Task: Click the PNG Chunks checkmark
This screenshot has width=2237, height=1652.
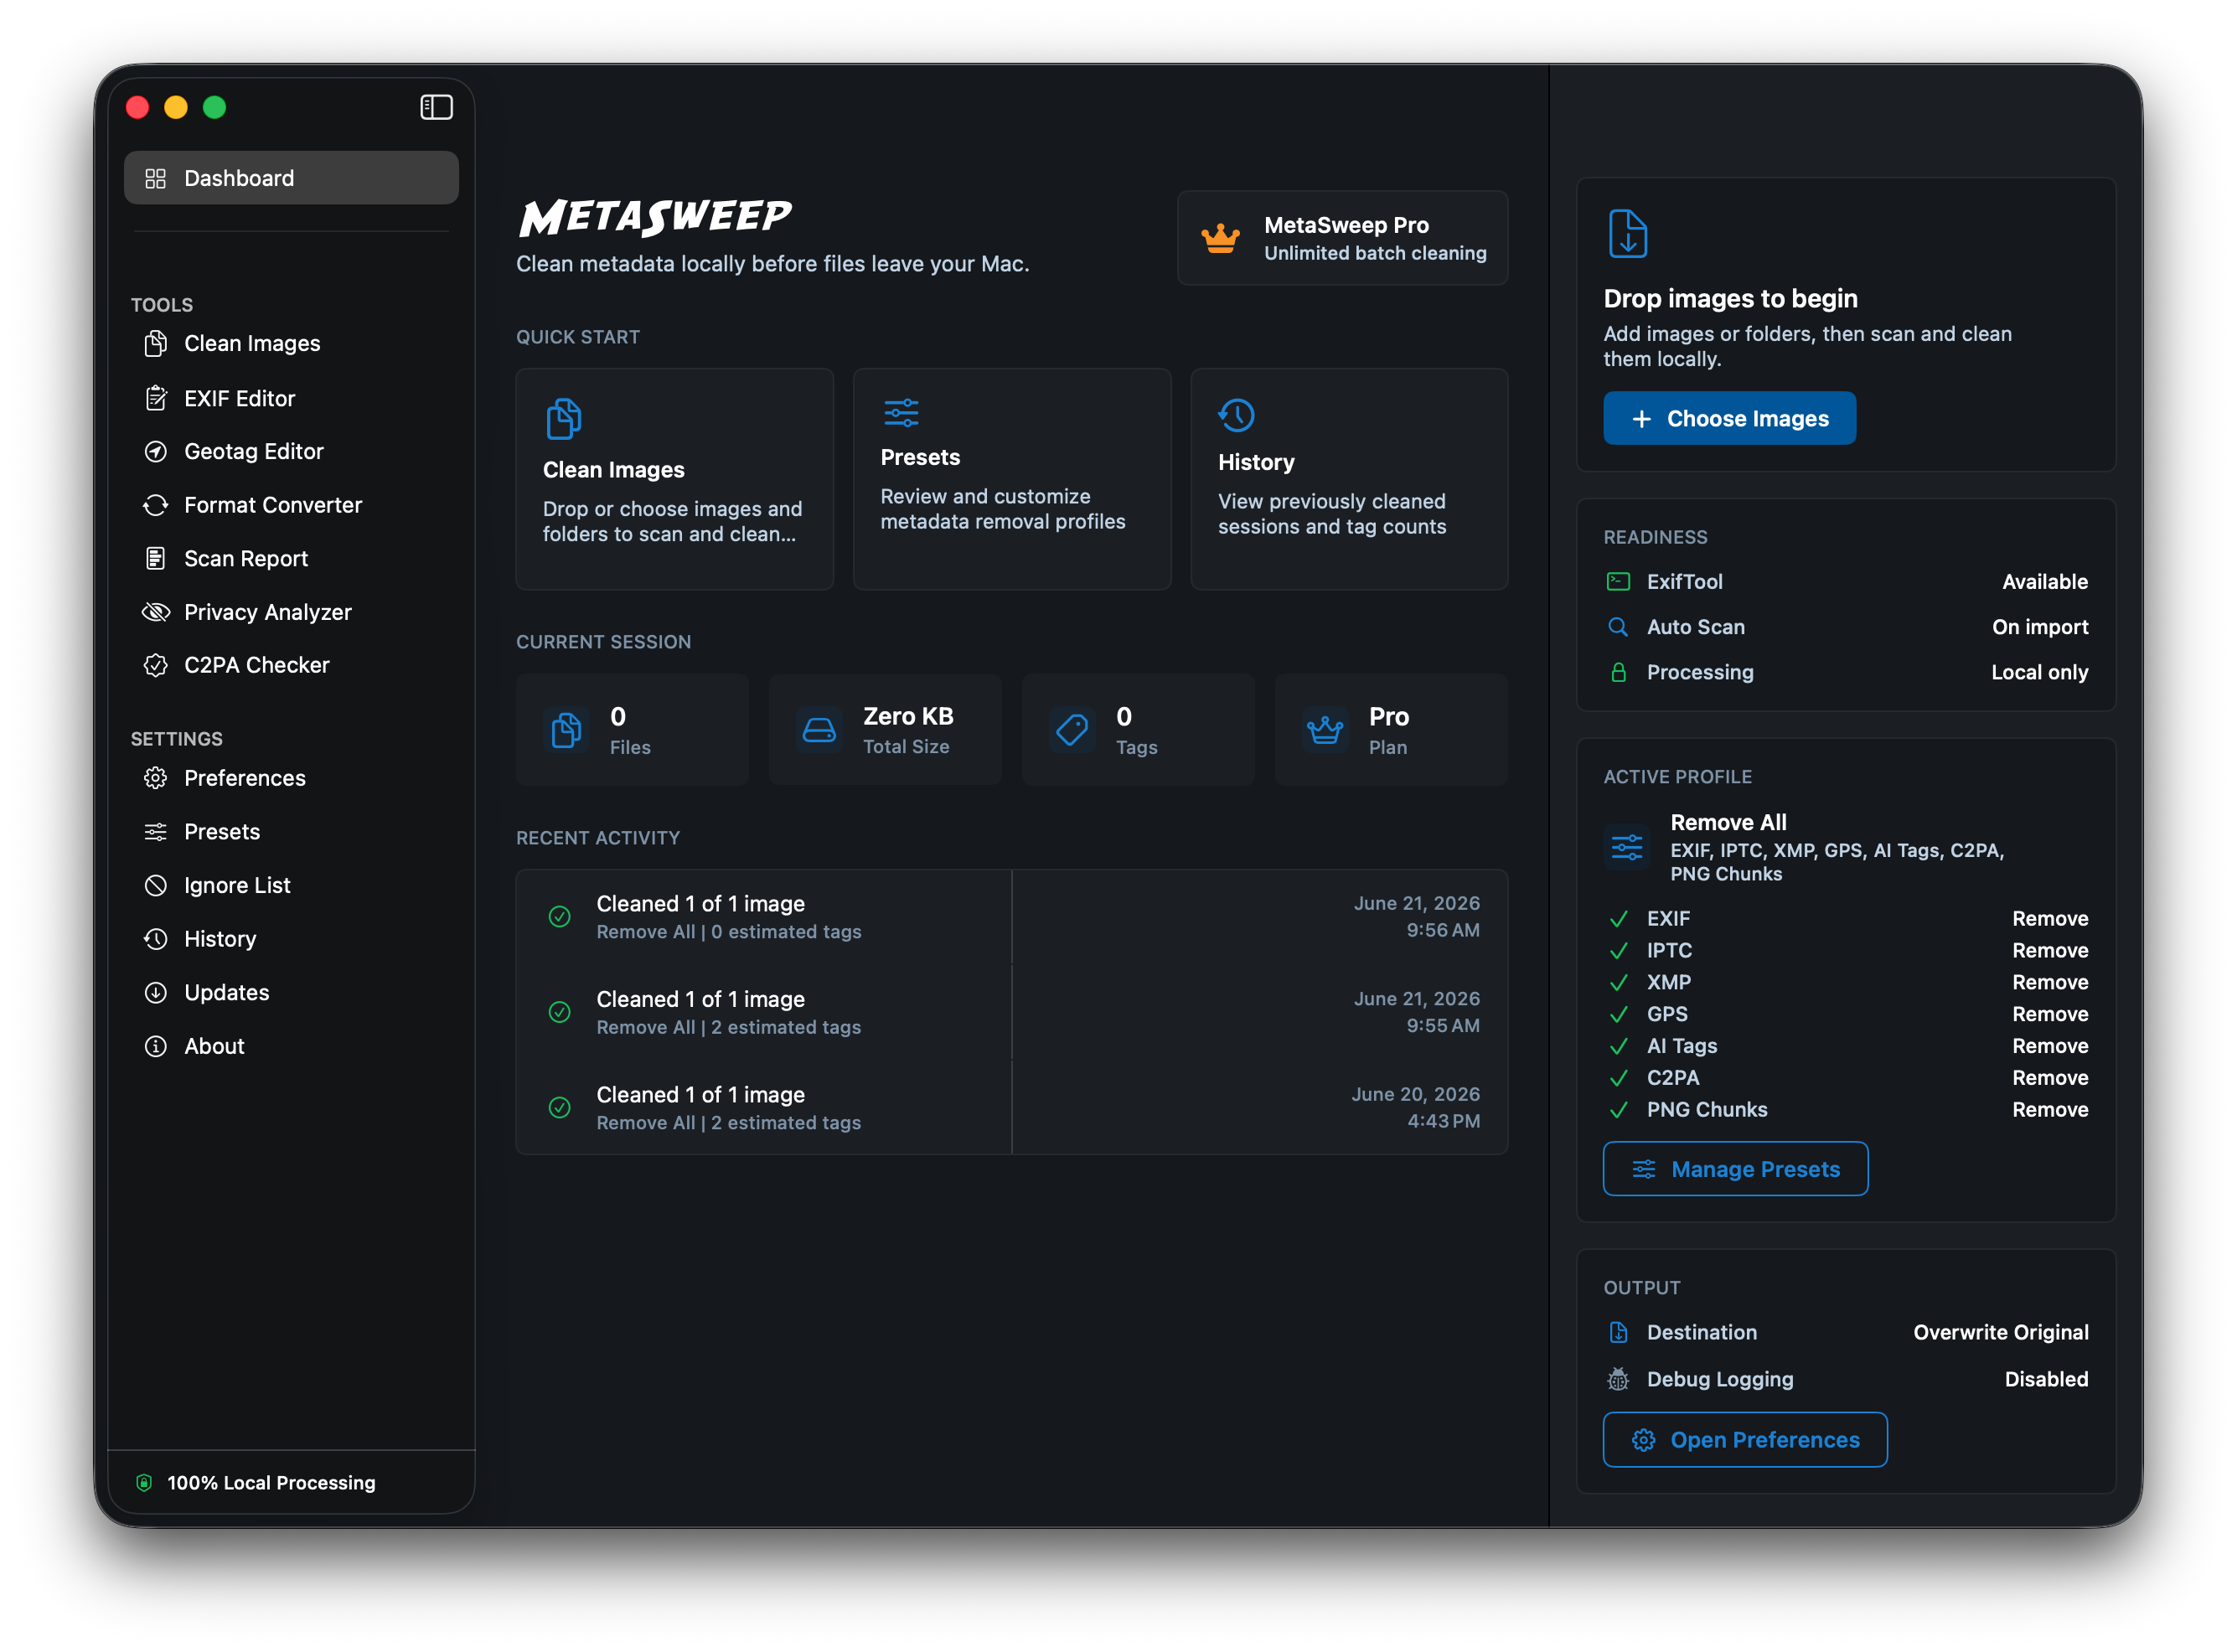Action: [x=1618, y=1110]
